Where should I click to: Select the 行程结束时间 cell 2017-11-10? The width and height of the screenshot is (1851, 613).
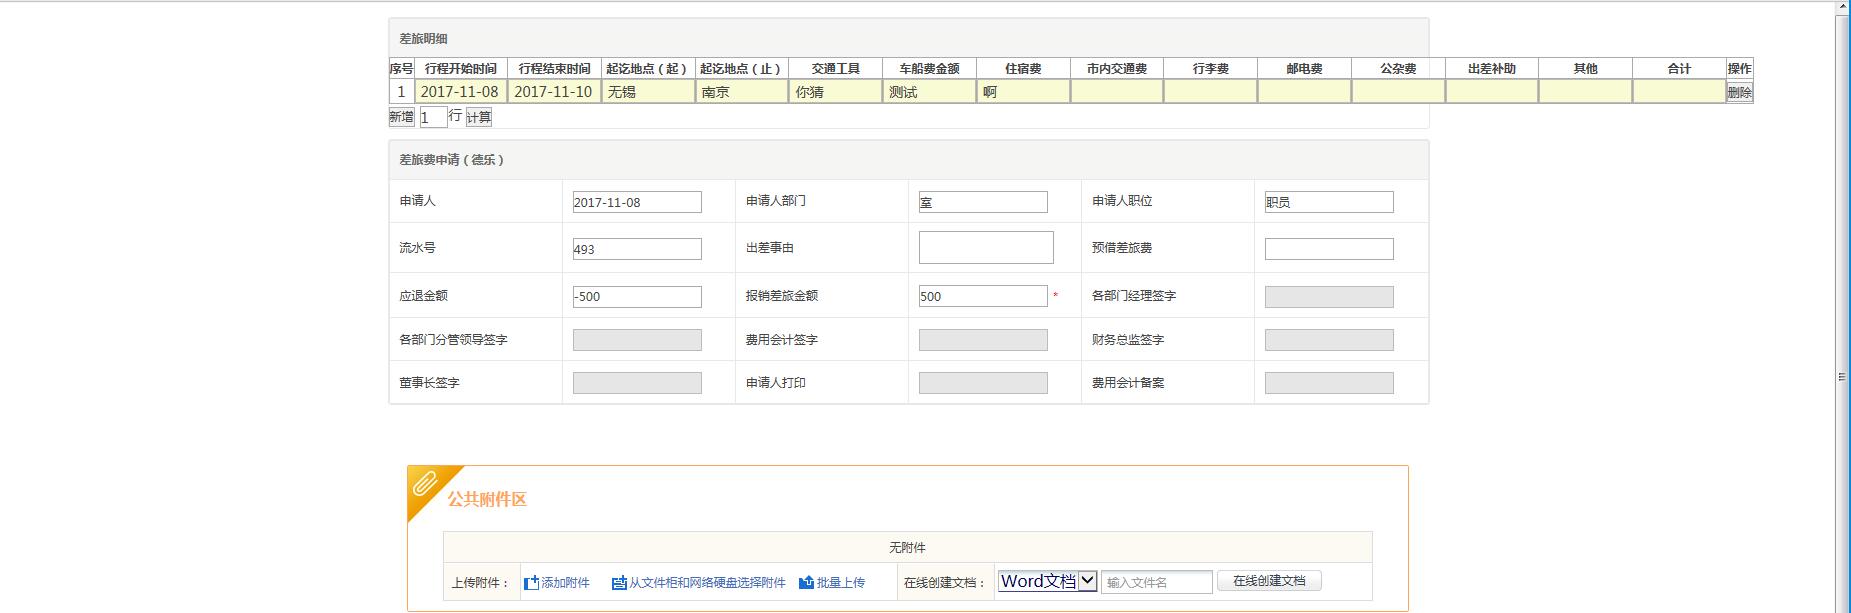(x=553, y=92)
